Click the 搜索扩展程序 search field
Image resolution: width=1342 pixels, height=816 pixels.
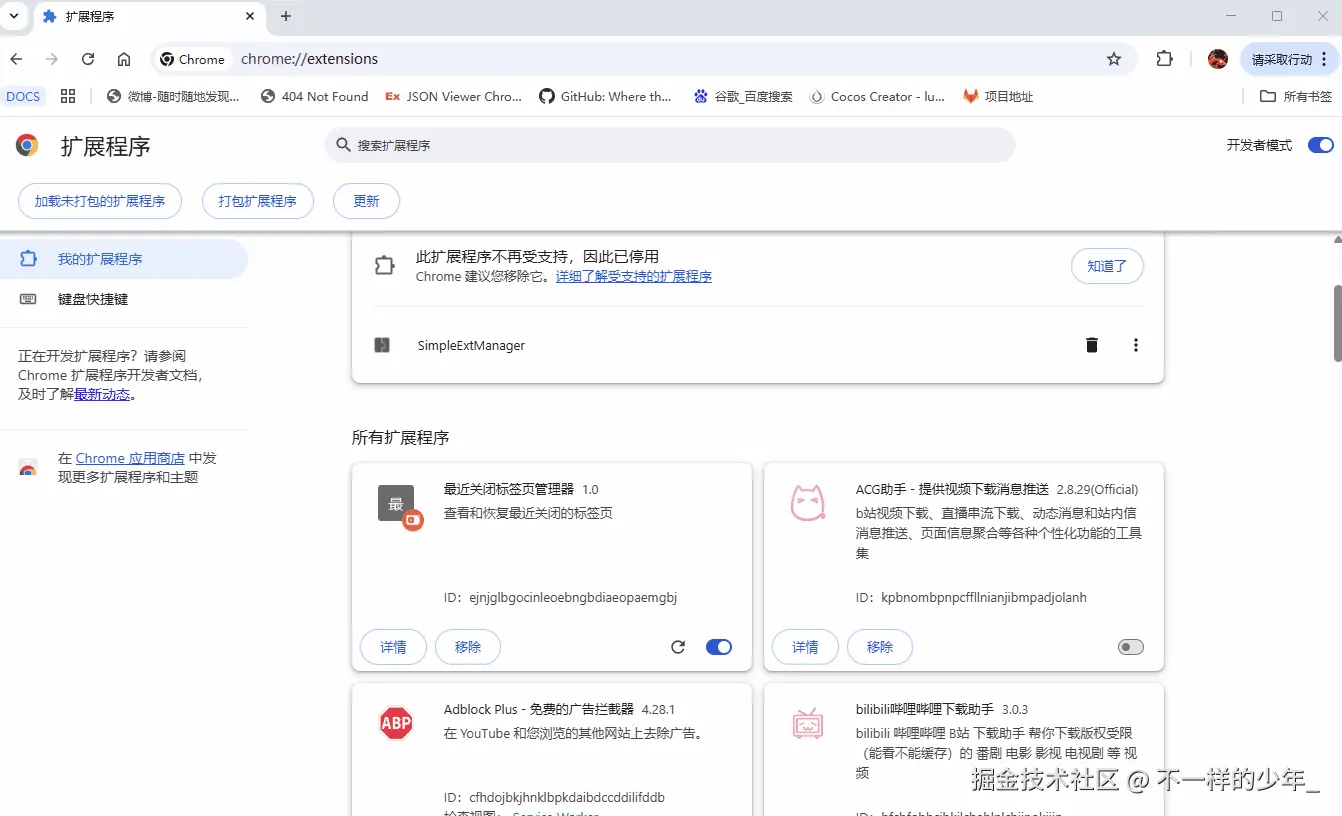(x=670, y=145)
